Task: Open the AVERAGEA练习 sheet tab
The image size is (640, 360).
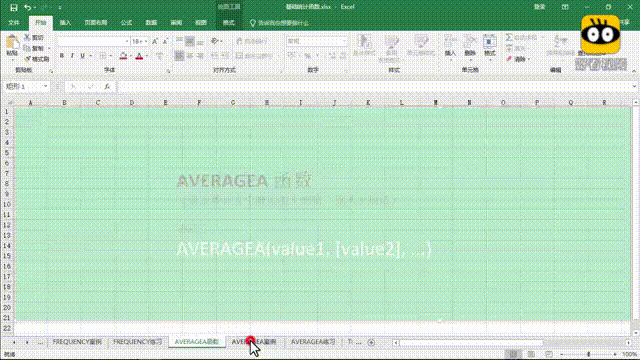Action: pos(313,342)
